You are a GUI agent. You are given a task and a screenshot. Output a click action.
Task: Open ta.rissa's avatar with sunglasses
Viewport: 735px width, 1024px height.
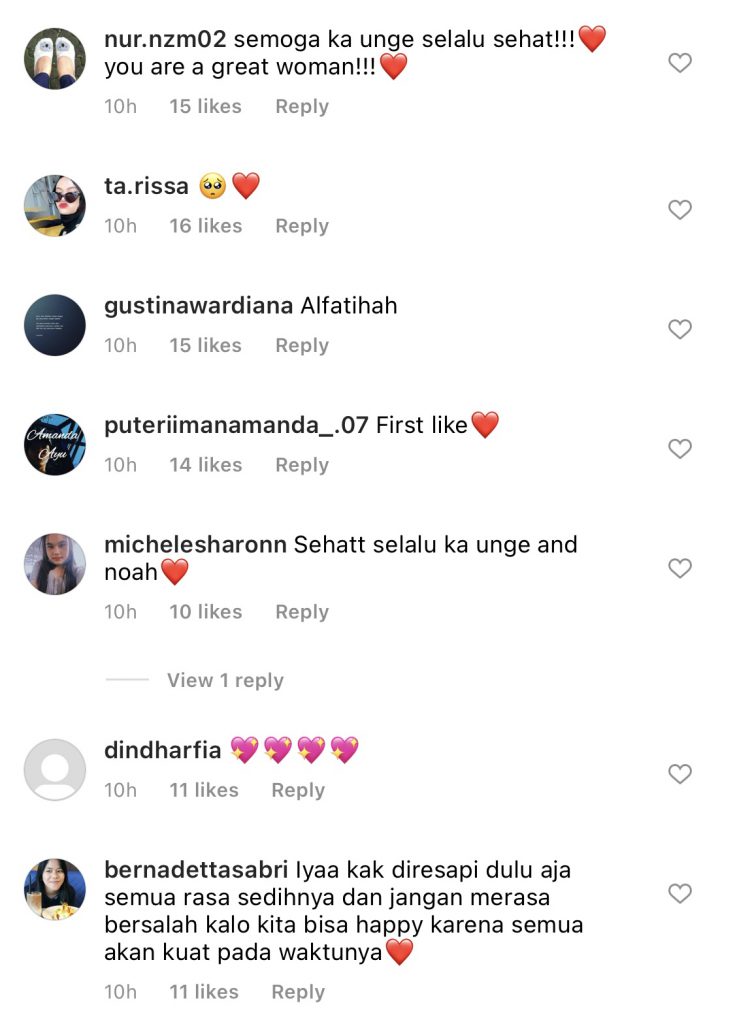(55, 206)
